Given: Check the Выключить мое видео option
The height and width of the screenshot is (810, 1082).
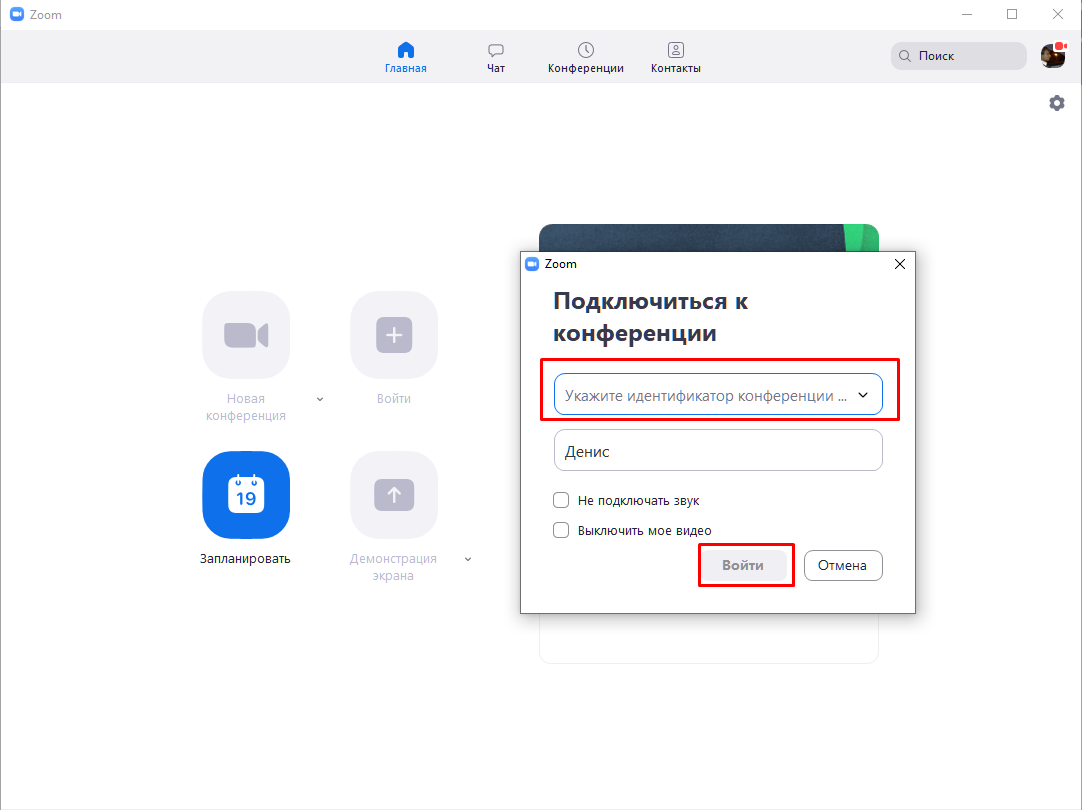Looking at the screenshot, I should point(561,530).
